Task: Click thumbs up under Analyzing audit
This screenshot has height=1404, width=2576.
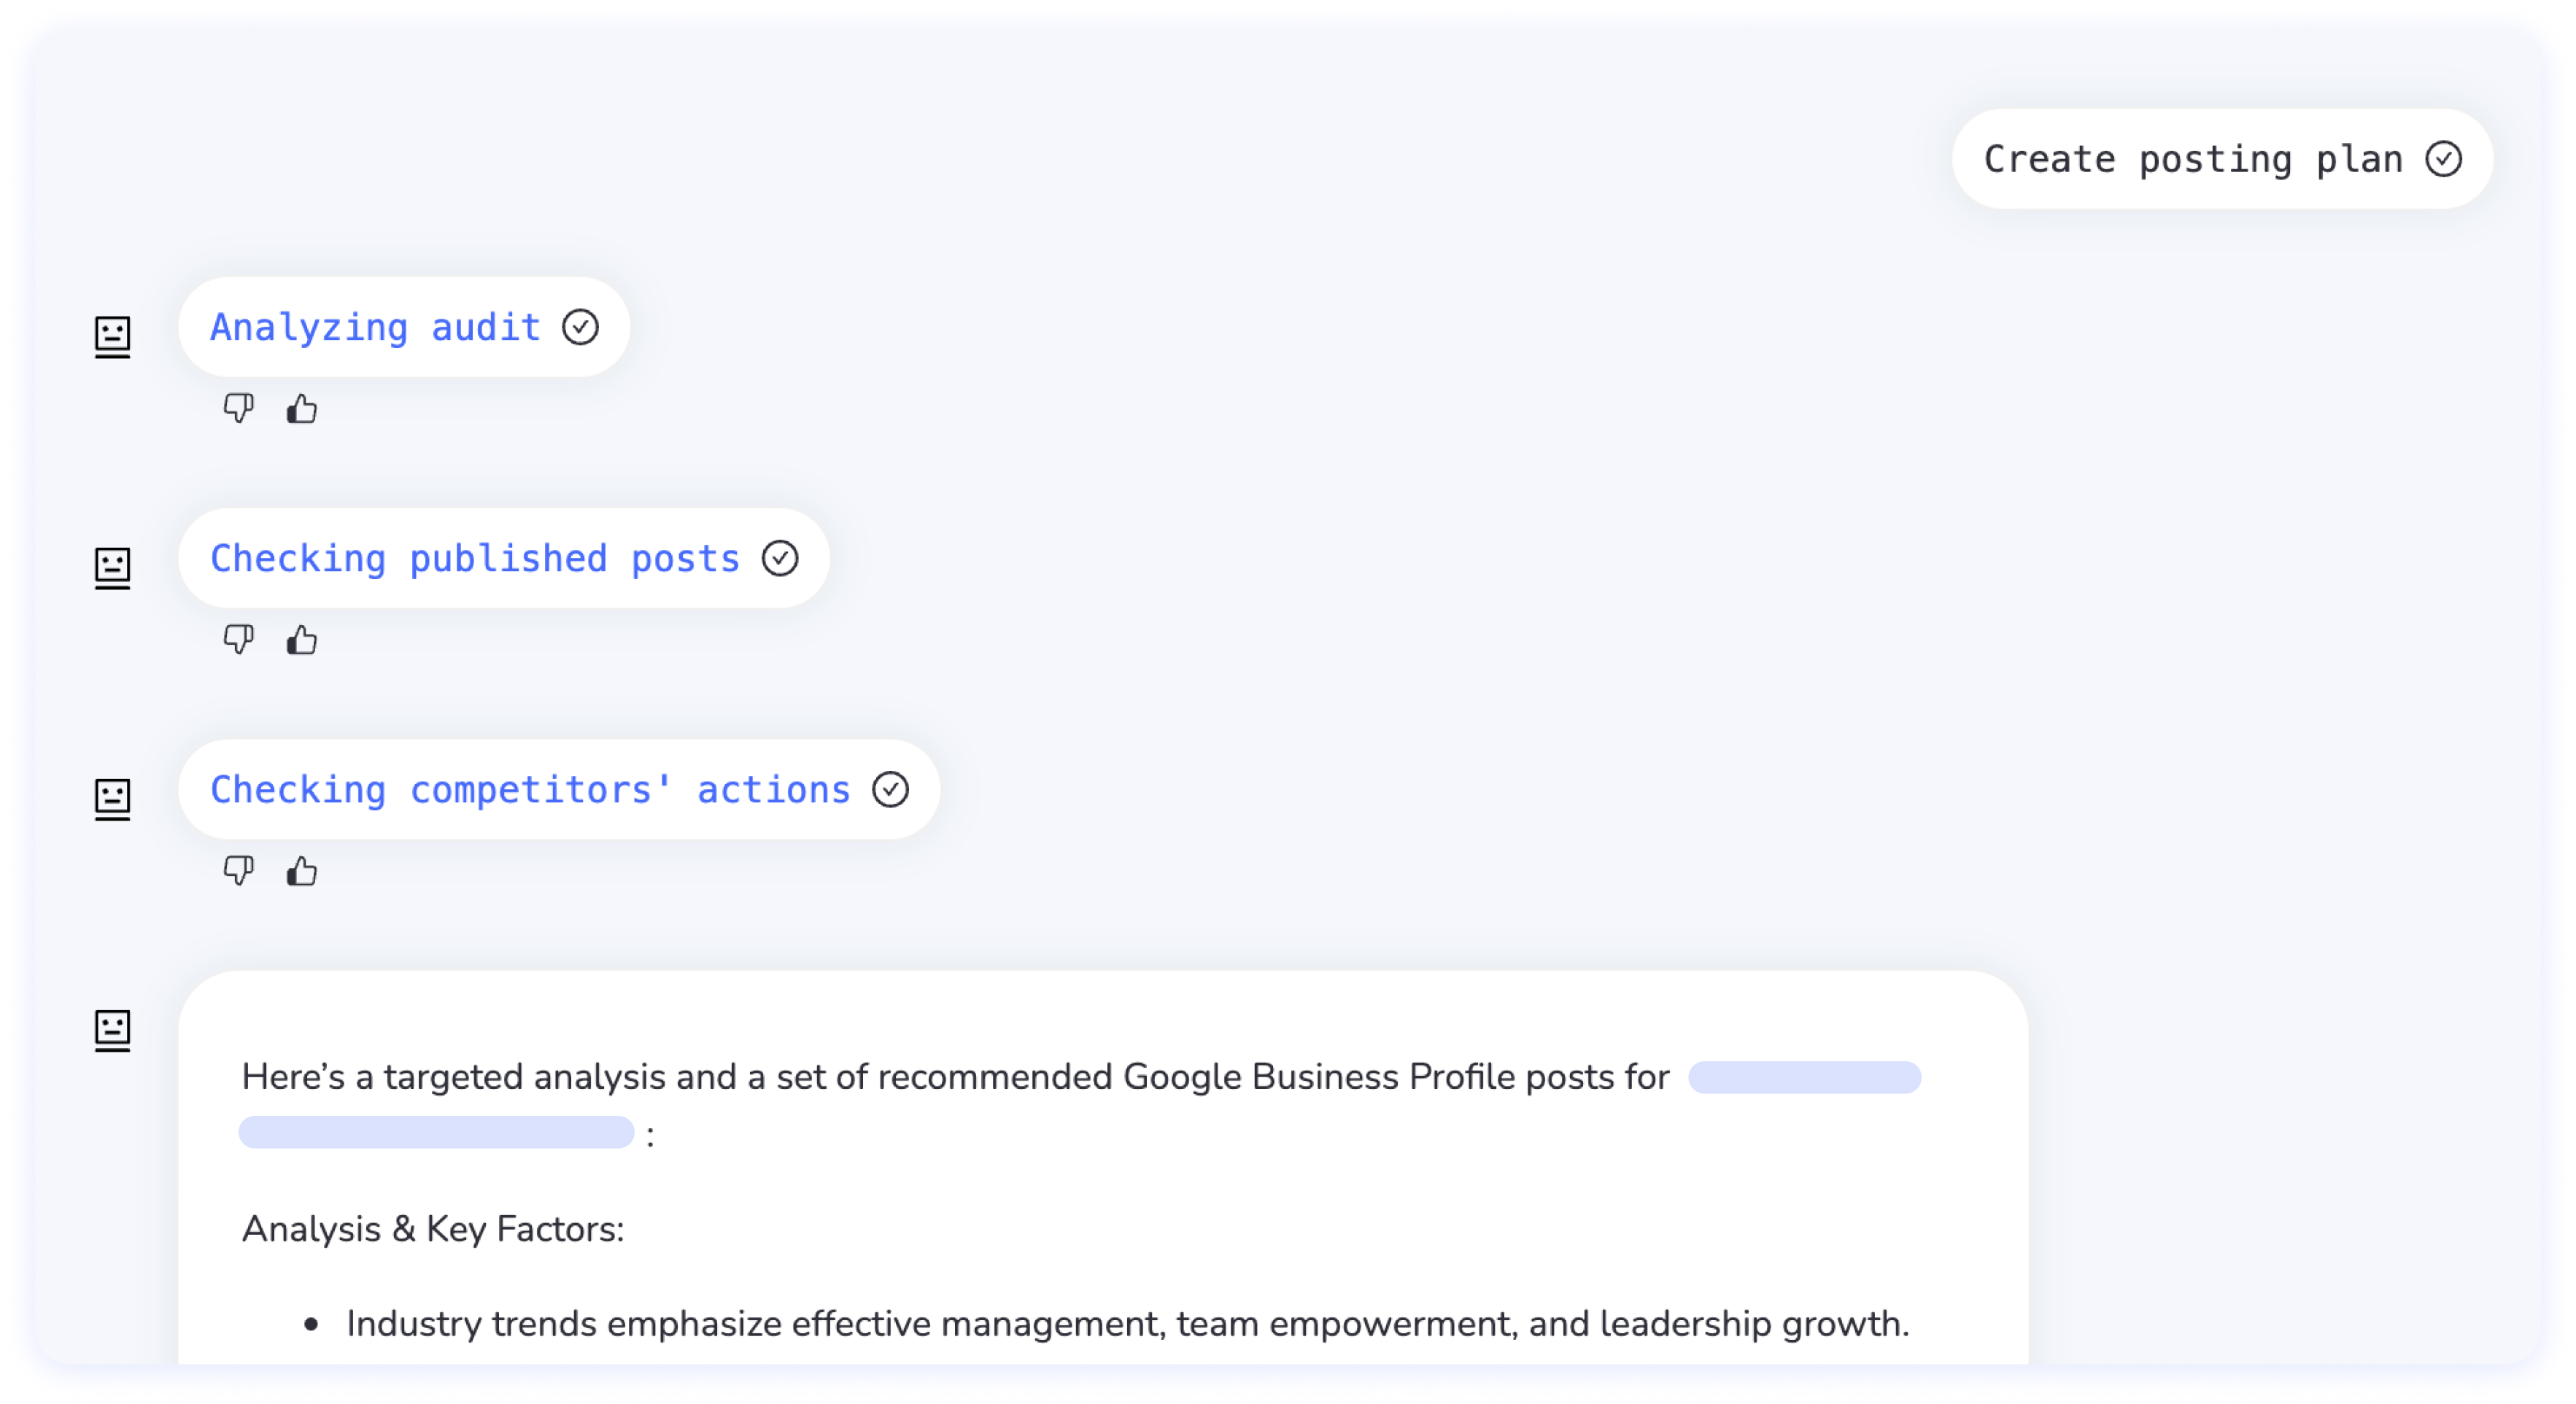Action: [302, 408]
